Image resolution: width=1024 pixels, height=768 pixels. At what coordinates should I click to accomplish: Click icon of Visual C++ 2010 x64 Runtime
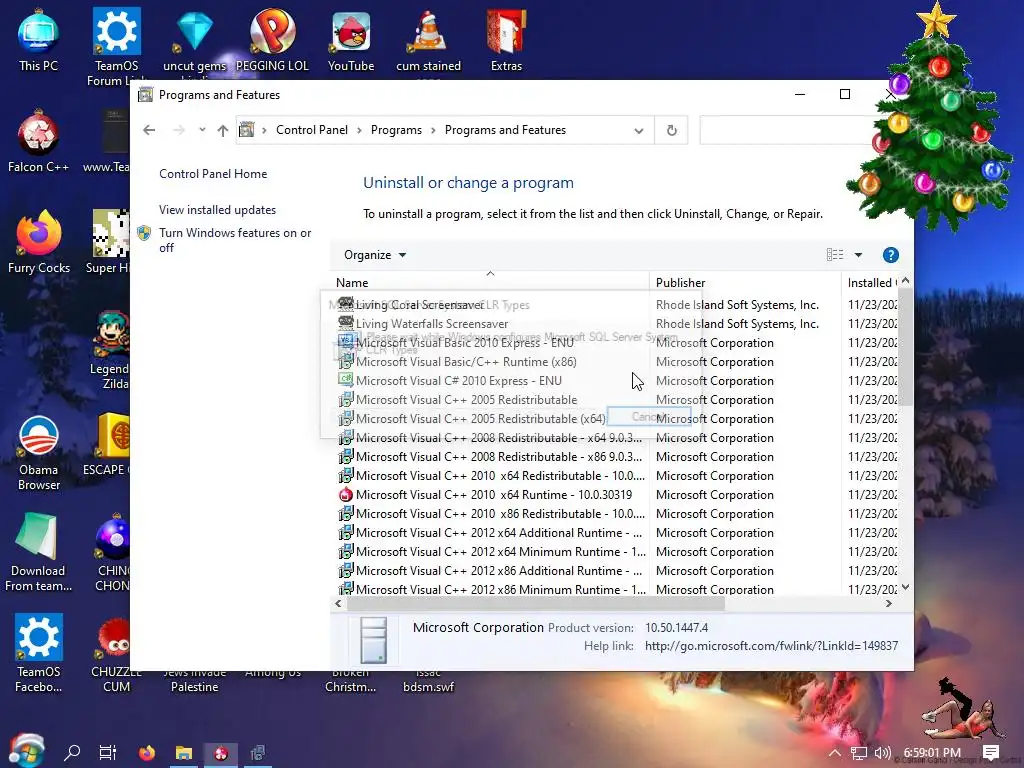point(345,494)
